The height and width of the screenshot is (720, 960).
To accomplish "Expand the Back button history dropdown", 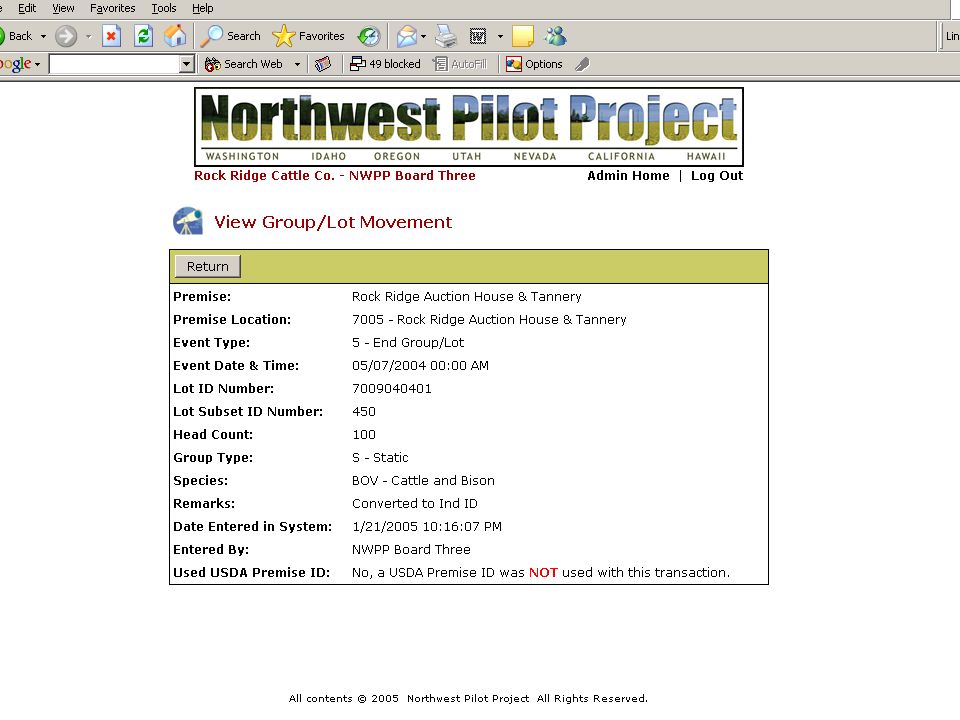I will [x=43, y=36].
